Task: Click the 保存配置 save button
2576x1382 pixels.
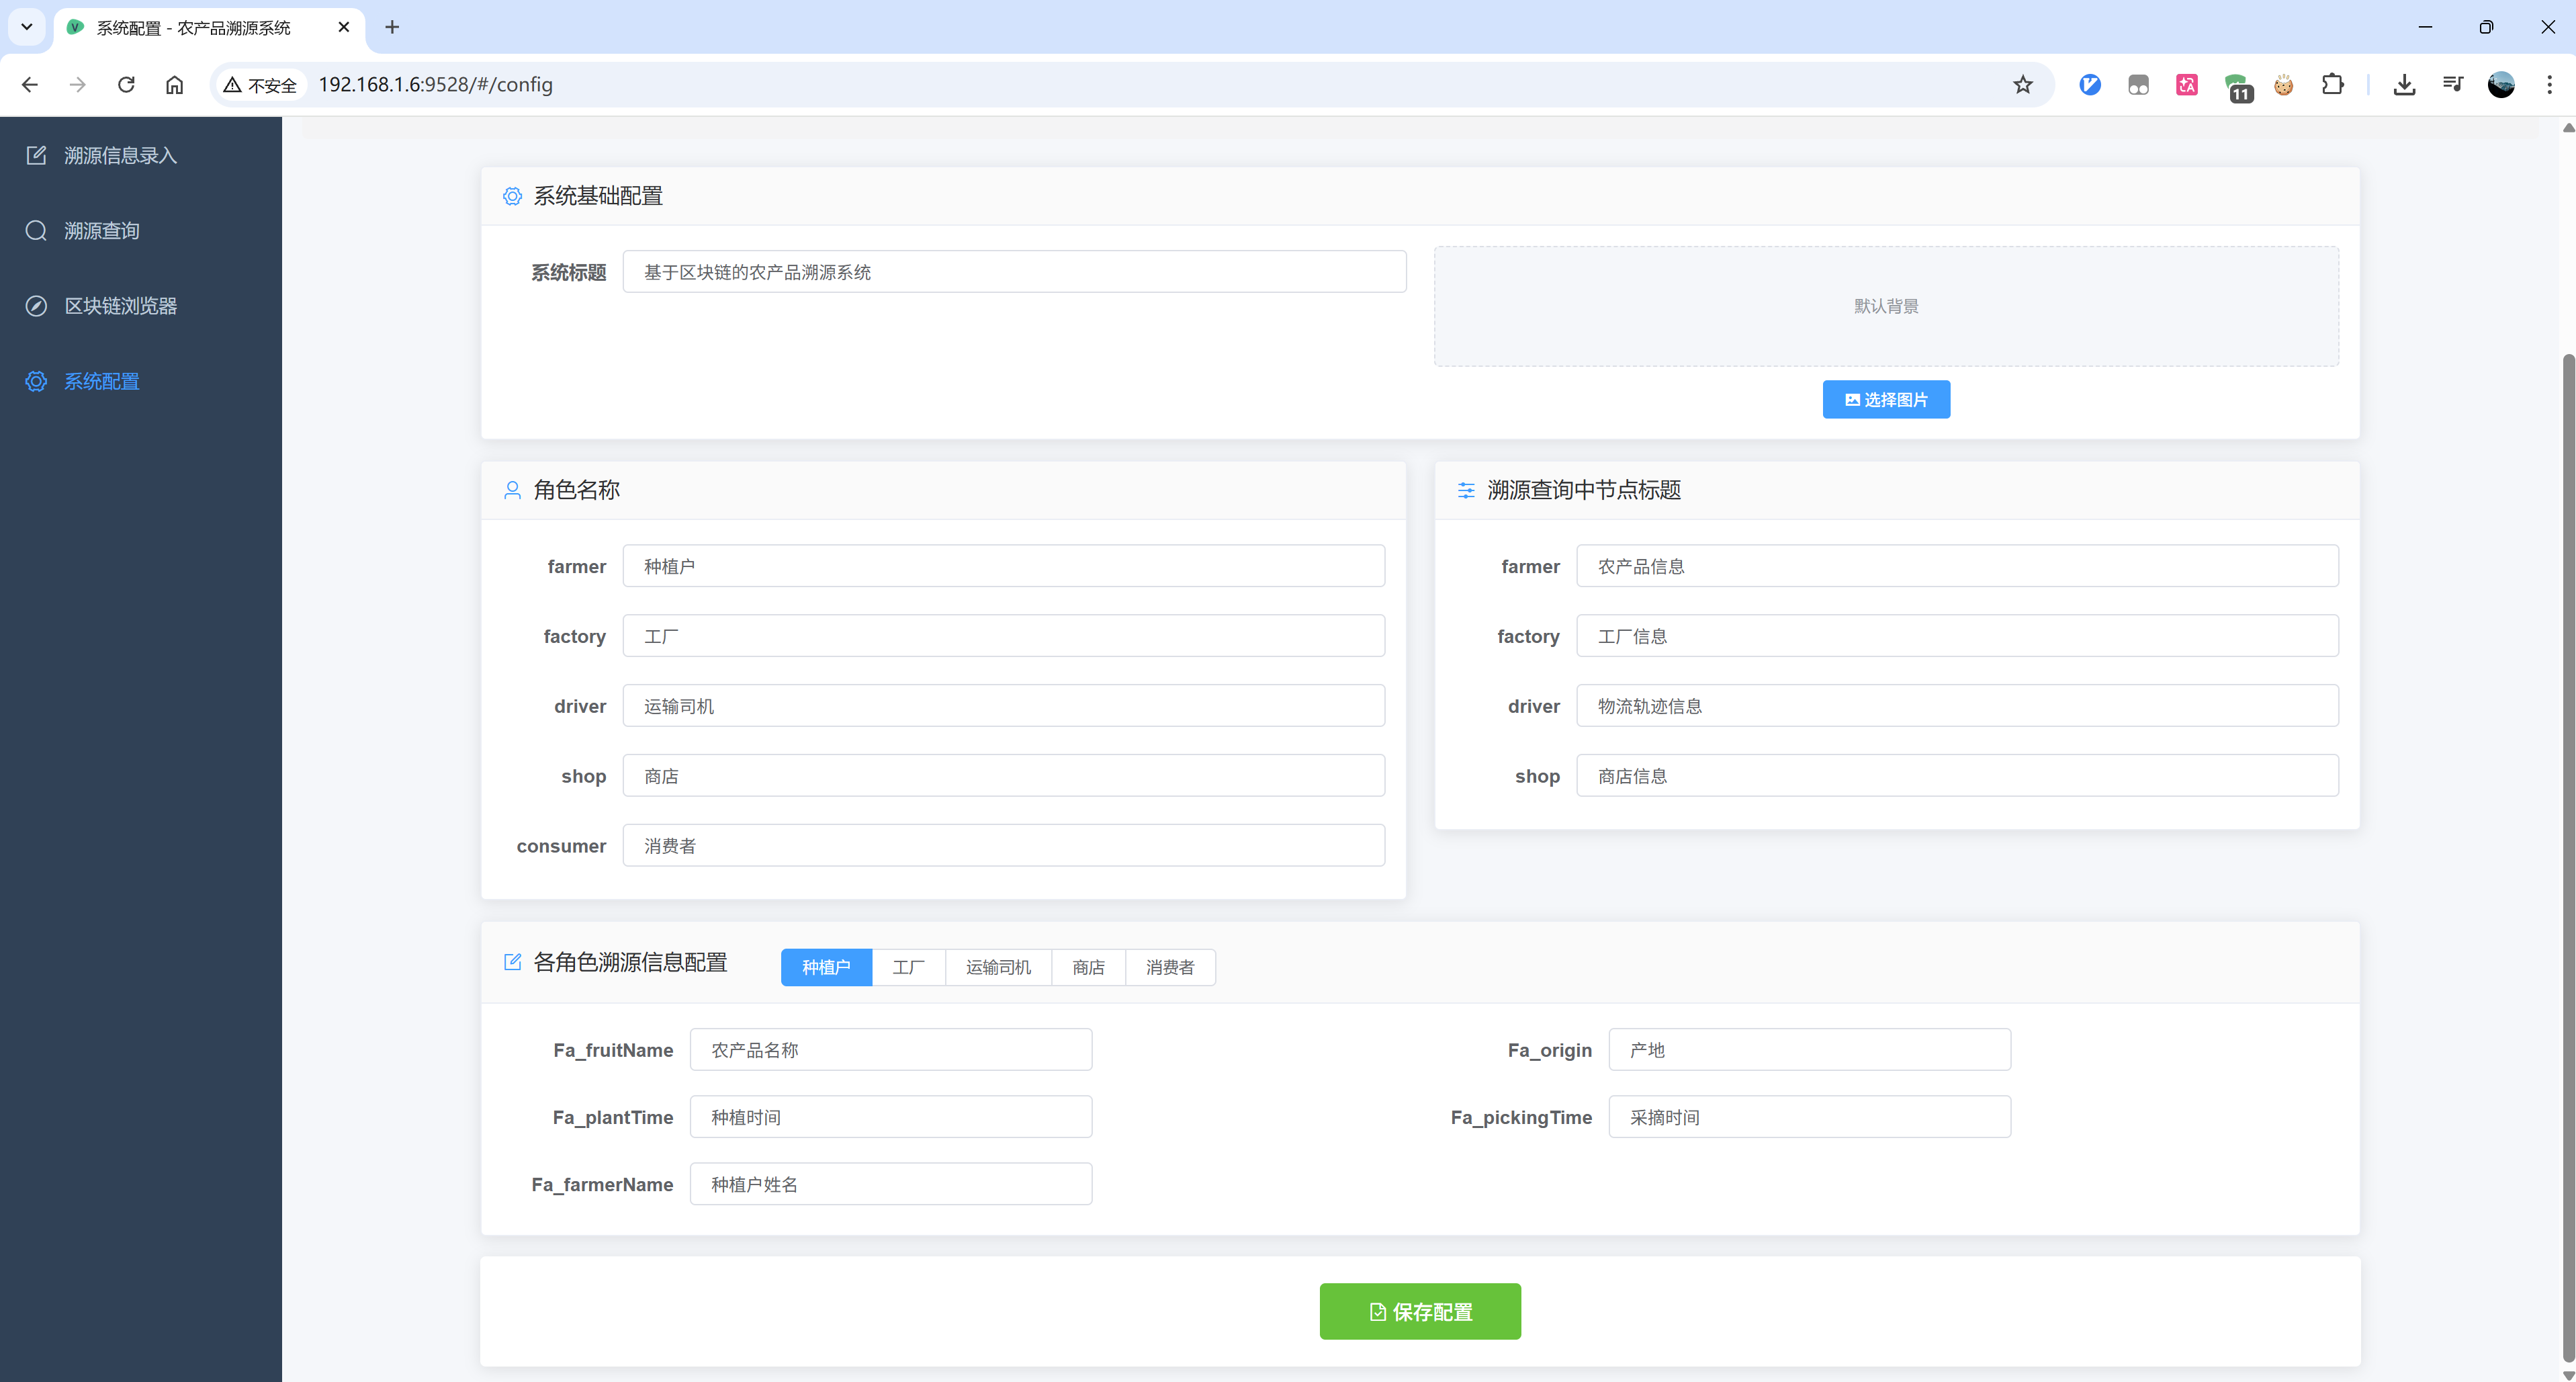Action: (x=1420, y=1311)
